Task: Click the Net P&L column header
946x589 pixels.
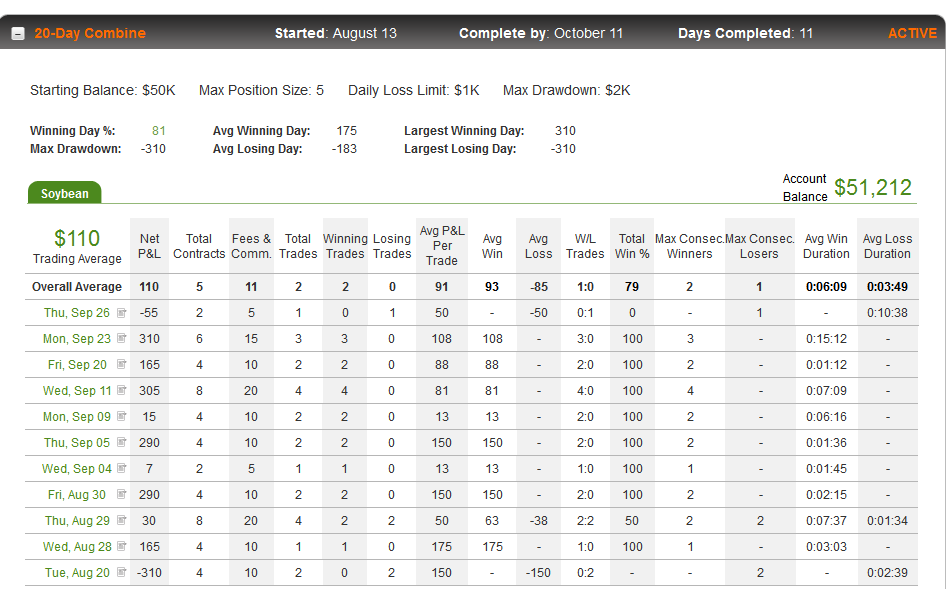Action: 149,246
